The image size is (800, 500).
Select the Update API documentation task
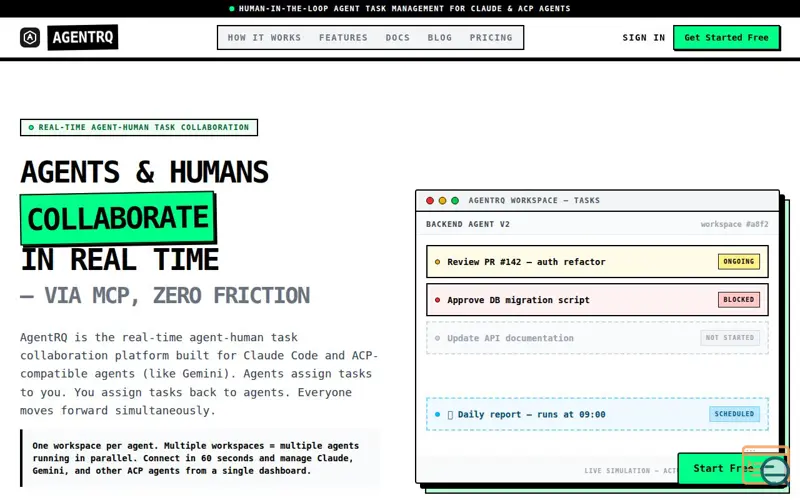597,338
